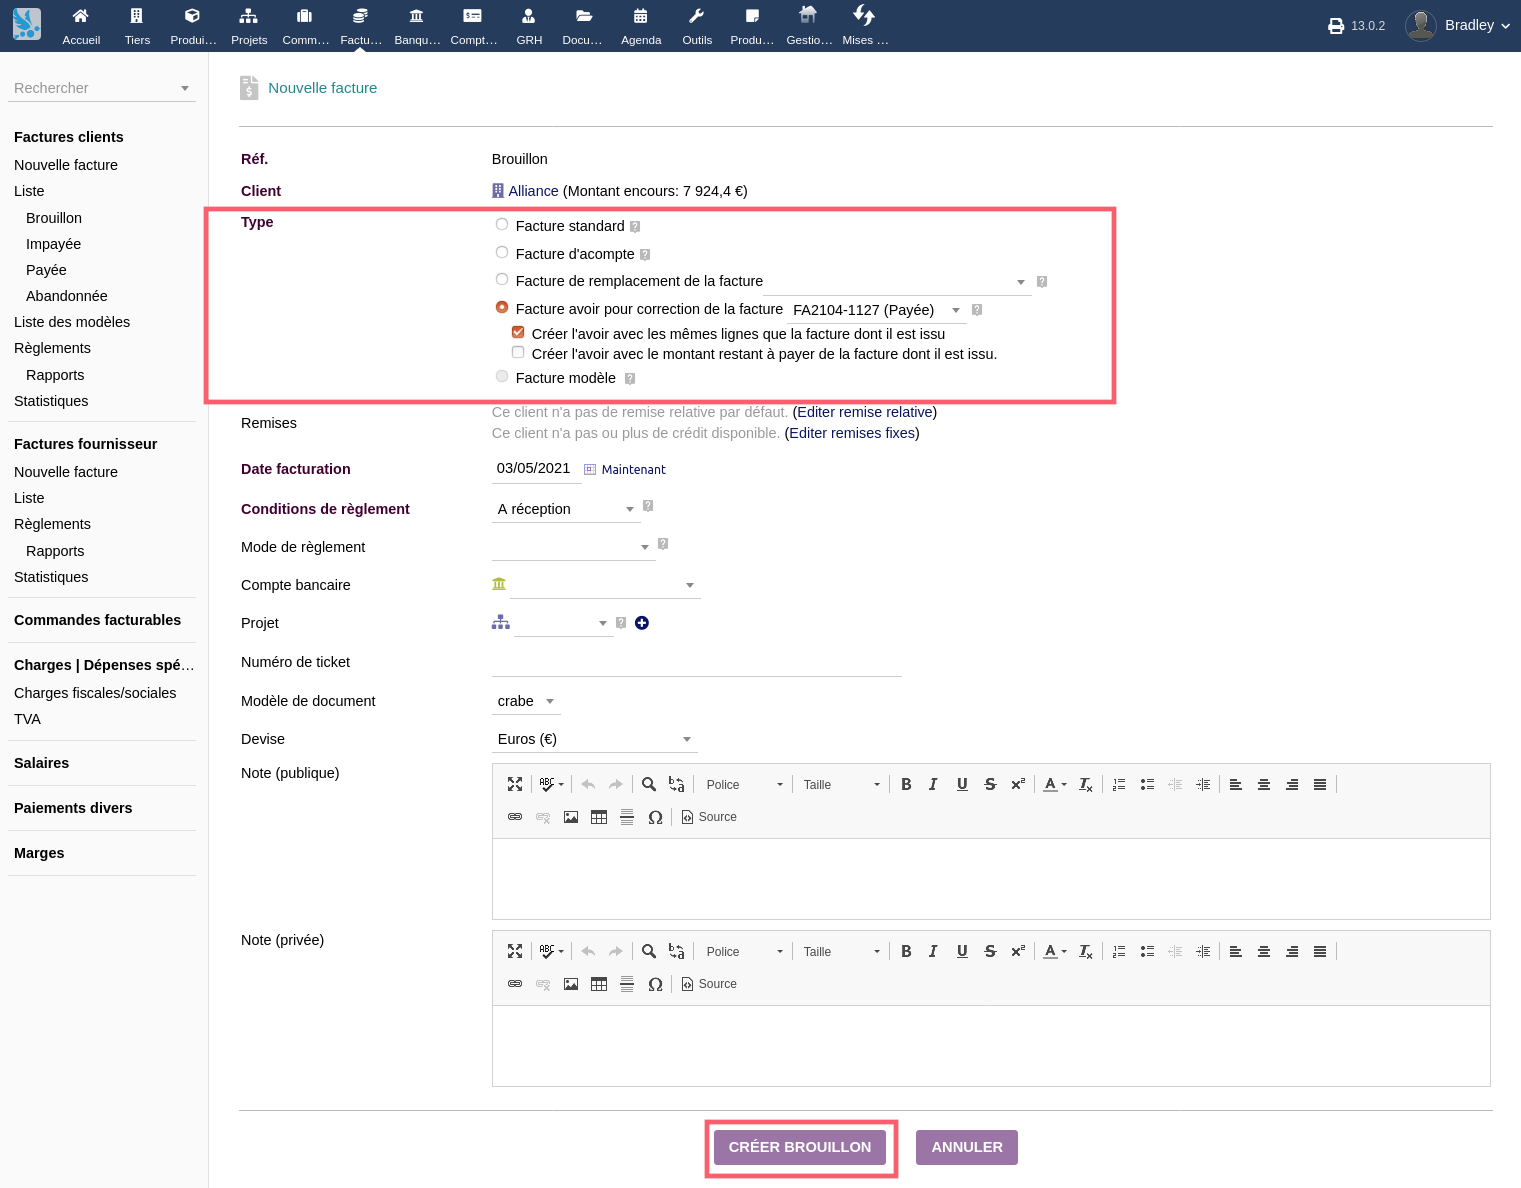Switch to the Compta module tab

point(473,25)
